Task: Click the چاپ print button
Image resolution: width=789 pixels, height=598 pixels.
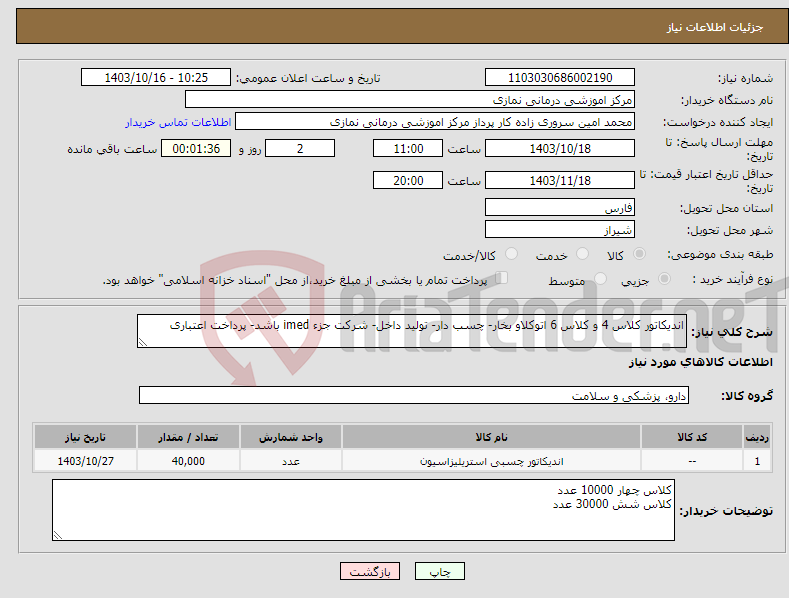Action: pyautogui.click(x=440, y=571)
